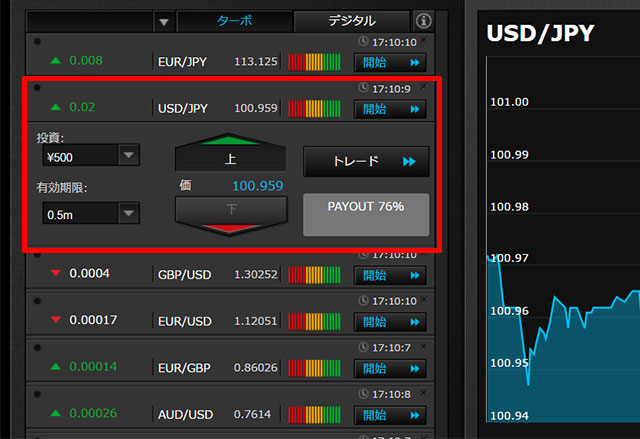Click the 開始 button for EUR/GBP
The image size is (640, 439).
point(390,368)
